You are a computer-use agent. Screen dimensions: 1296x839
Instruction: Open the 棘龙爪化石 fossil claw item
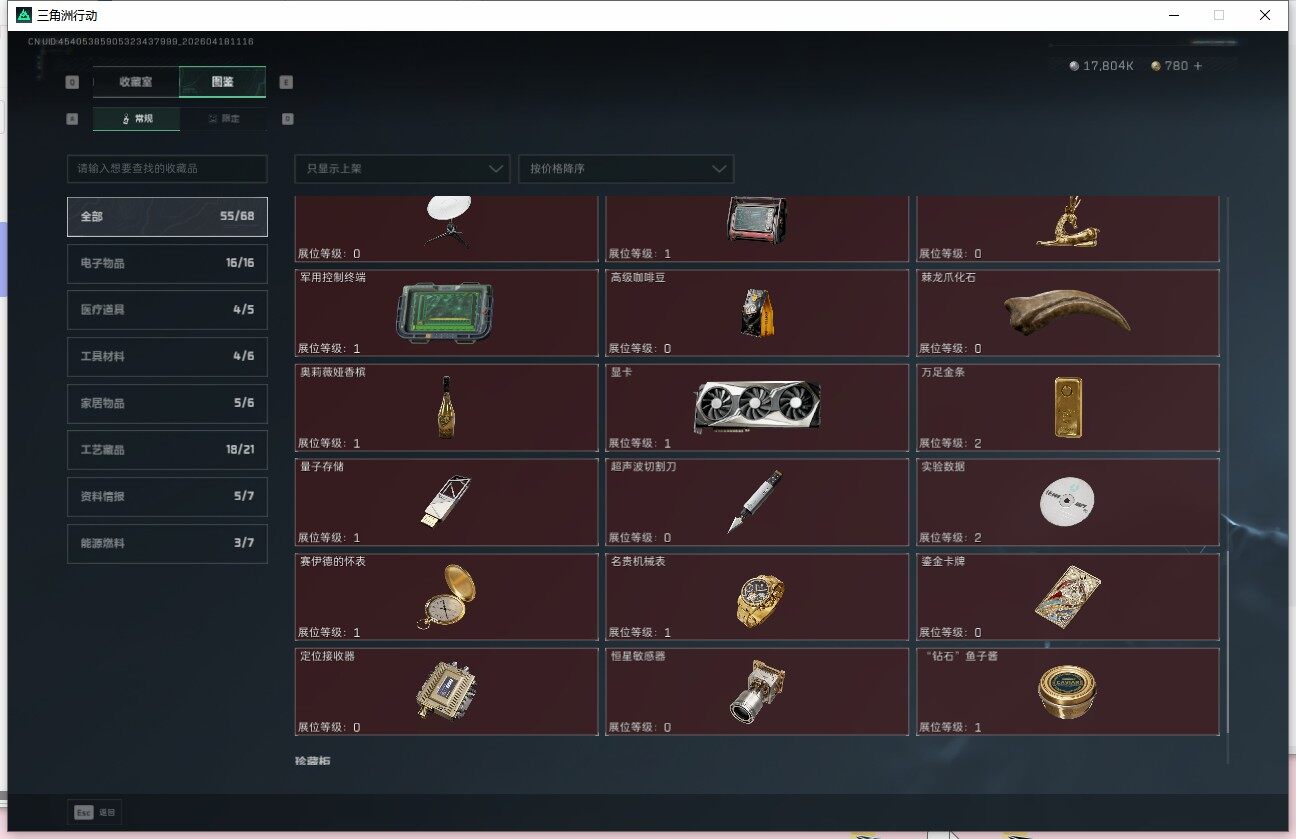(1068, 313)
